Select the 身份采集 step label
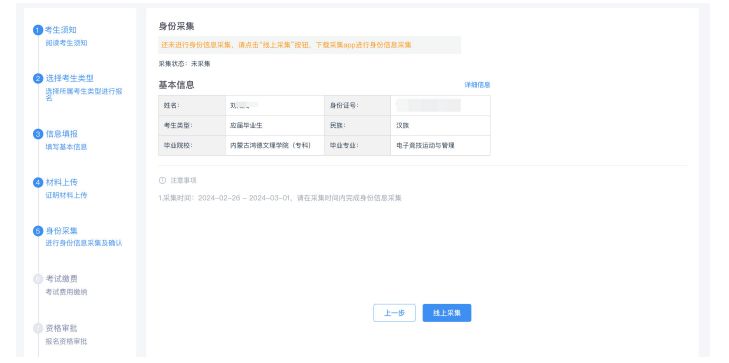729x363 pixels. point(61,231)
